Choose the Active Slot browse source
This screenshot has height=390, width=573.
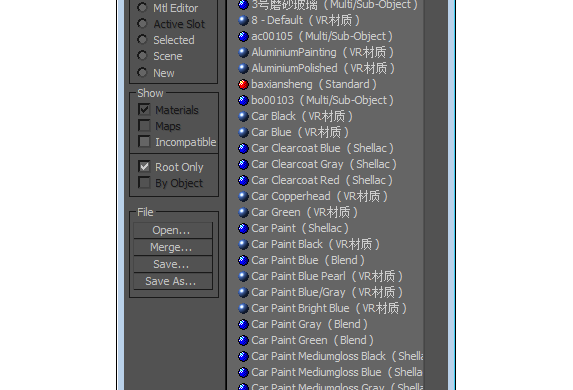pyautogui.click(x=142, y=24)
